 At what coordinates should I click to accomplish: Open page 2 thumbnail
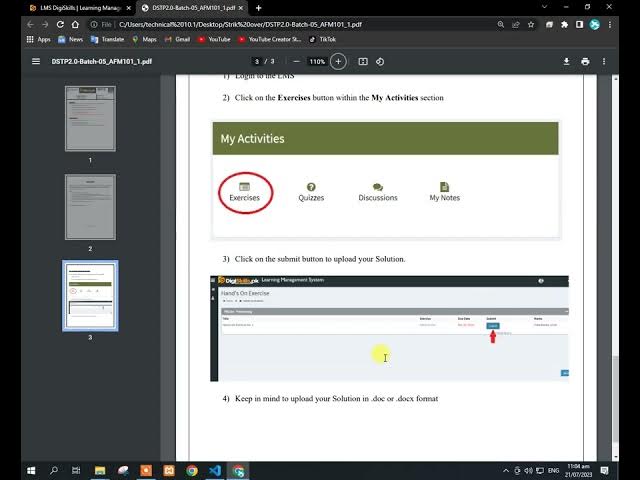pyautogui.click(x=90, y=207)
